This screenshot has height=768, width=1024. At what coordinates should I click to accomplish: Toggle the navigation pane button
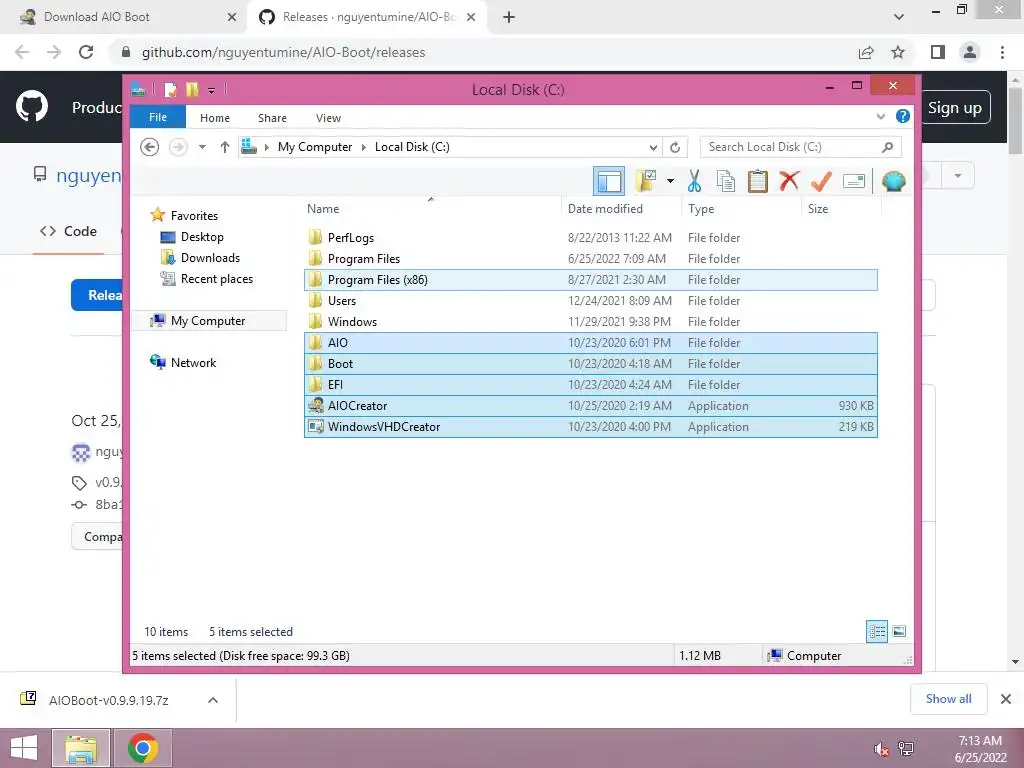tap(609, 181)
